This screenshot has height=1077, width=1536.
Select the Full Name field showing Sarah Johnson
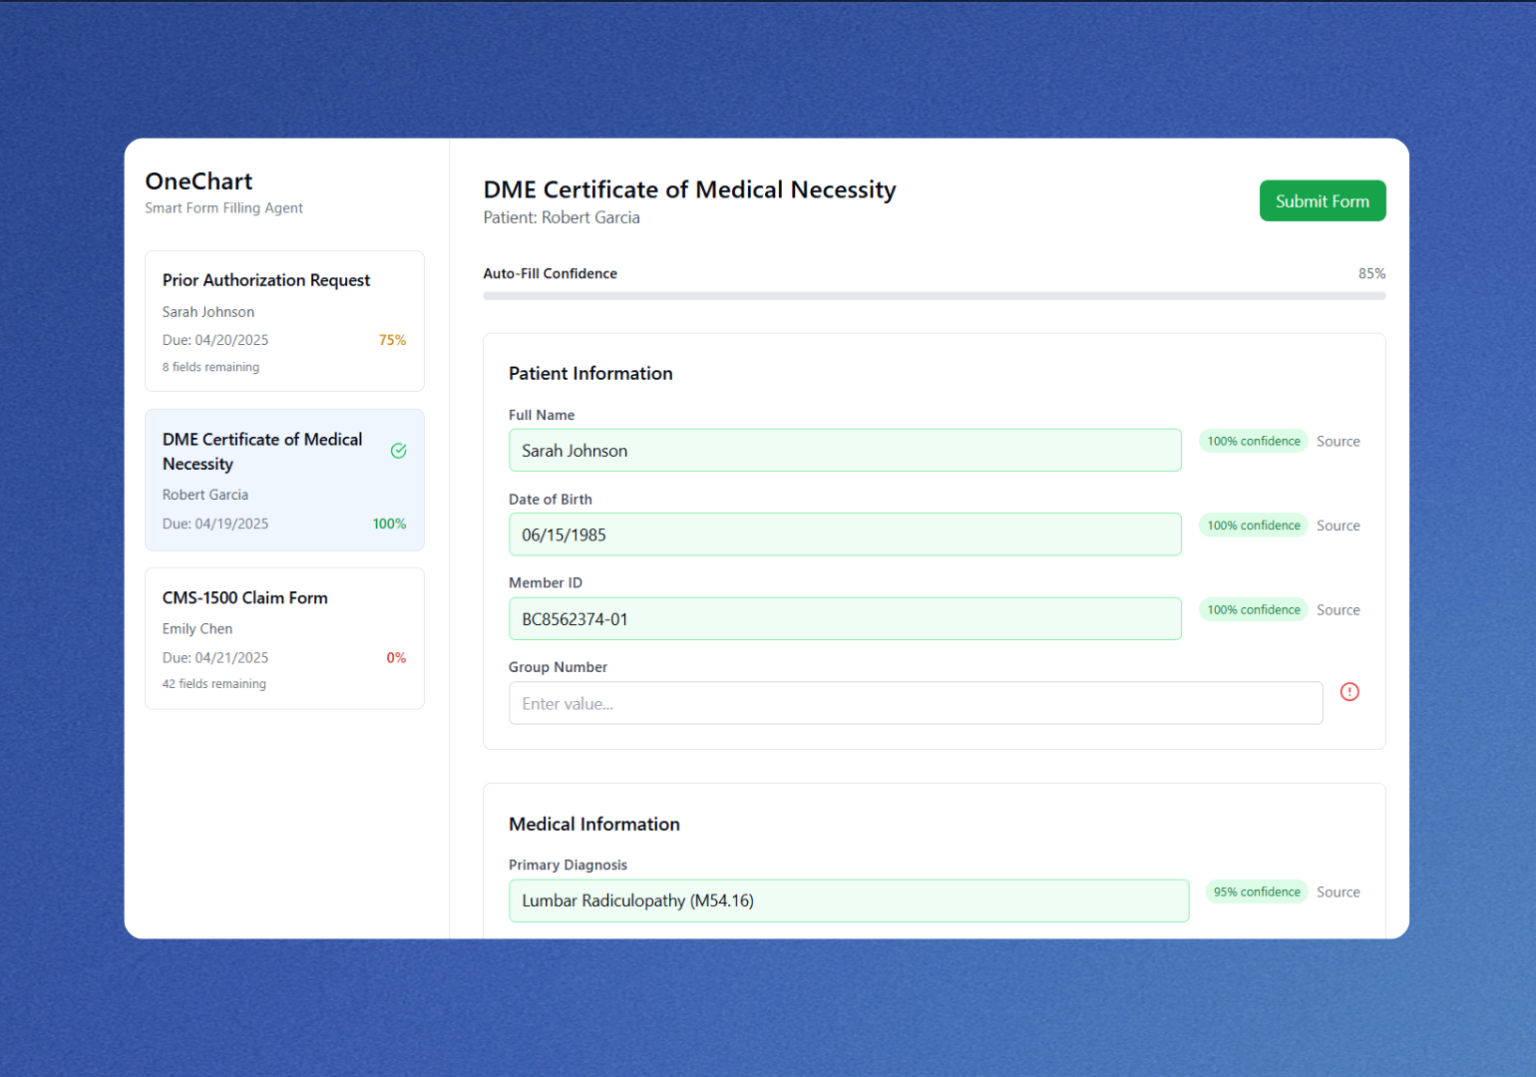coord(845,450)
